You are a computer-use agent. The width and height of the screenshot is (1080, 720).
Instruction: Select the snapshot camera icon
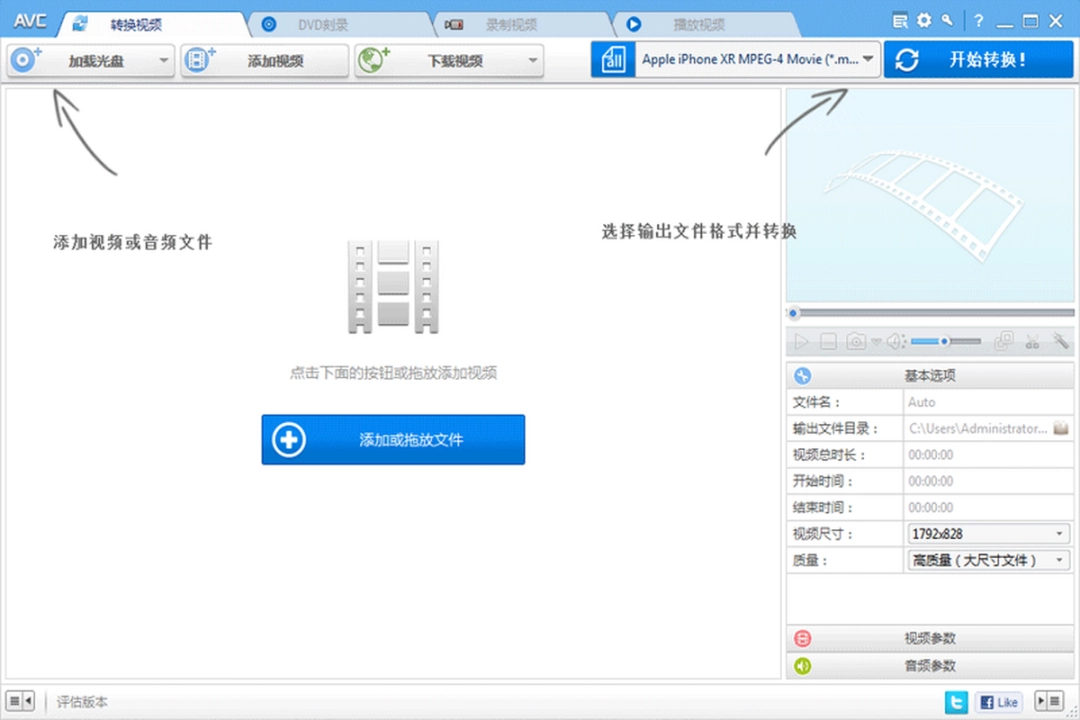pos(856,341)
